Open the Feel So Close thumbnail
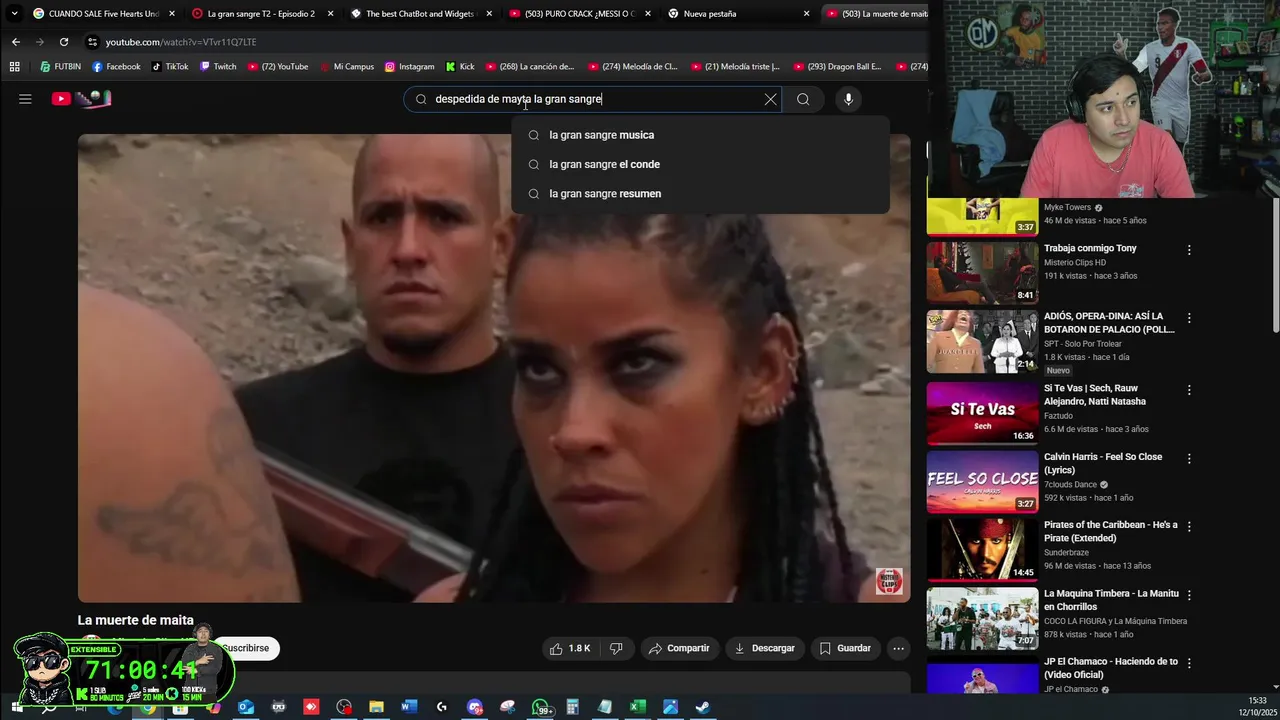The height and width of the screenshot is (720, 1280). 982,482
